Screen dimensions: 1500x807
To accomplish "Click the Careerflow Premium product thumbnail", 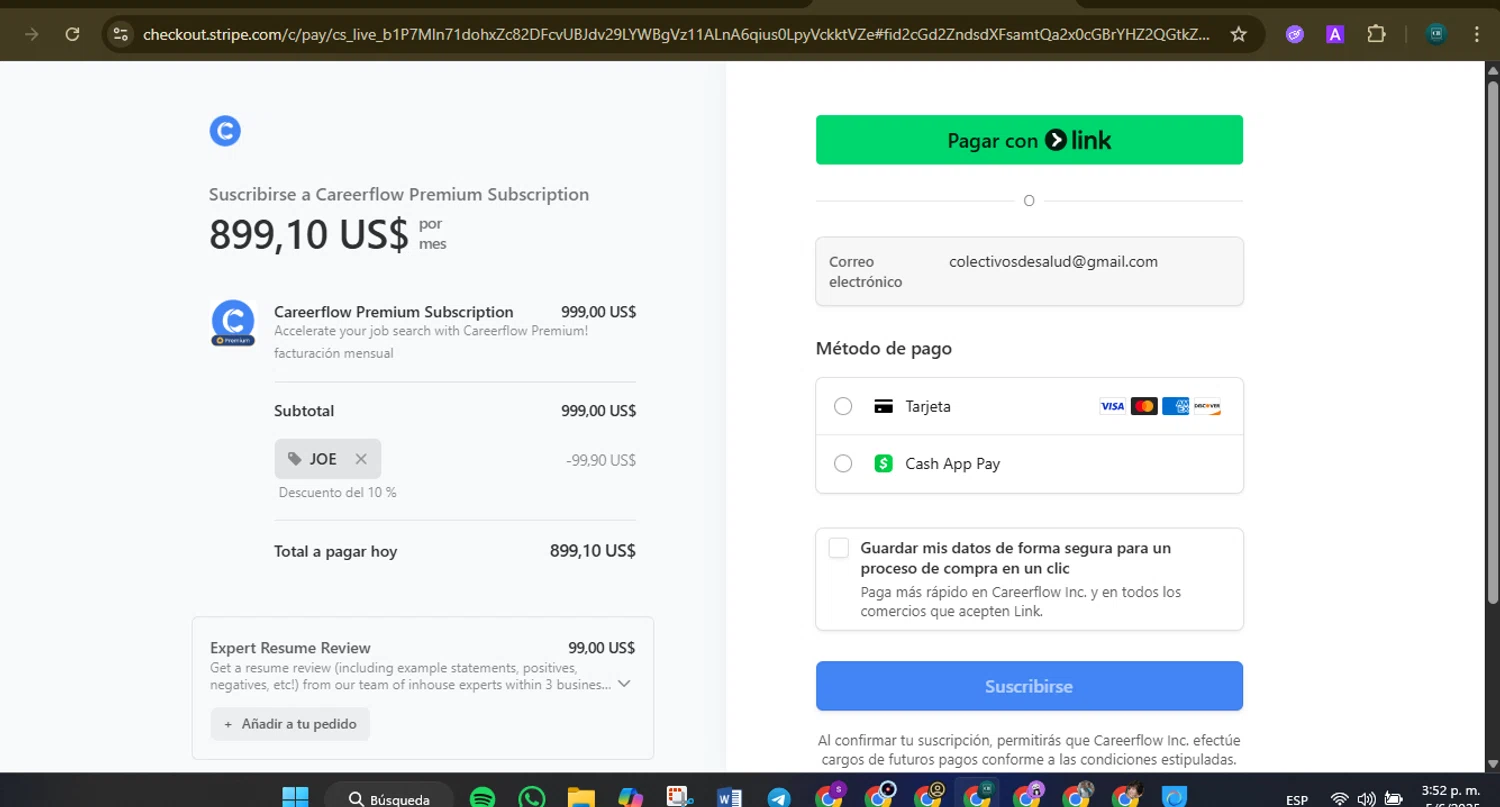I will point(233,323).
